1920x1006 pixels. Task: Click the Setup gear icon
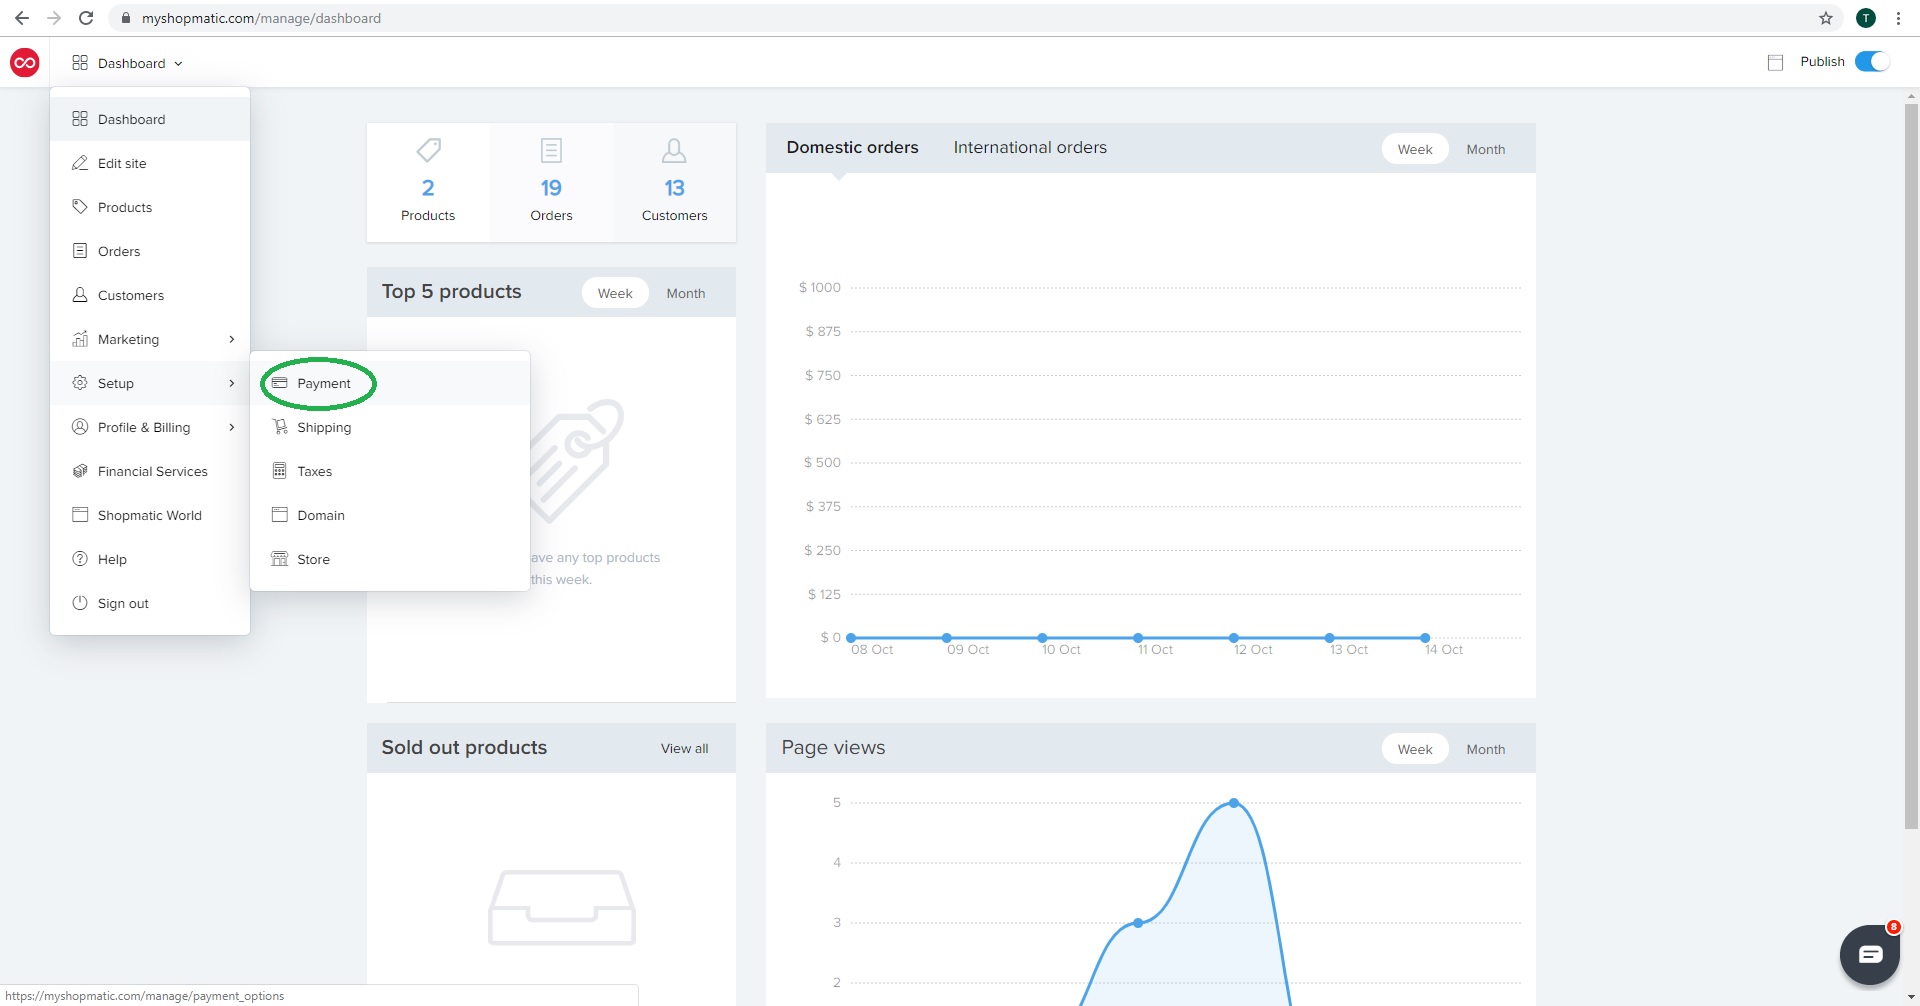[80, 383]
